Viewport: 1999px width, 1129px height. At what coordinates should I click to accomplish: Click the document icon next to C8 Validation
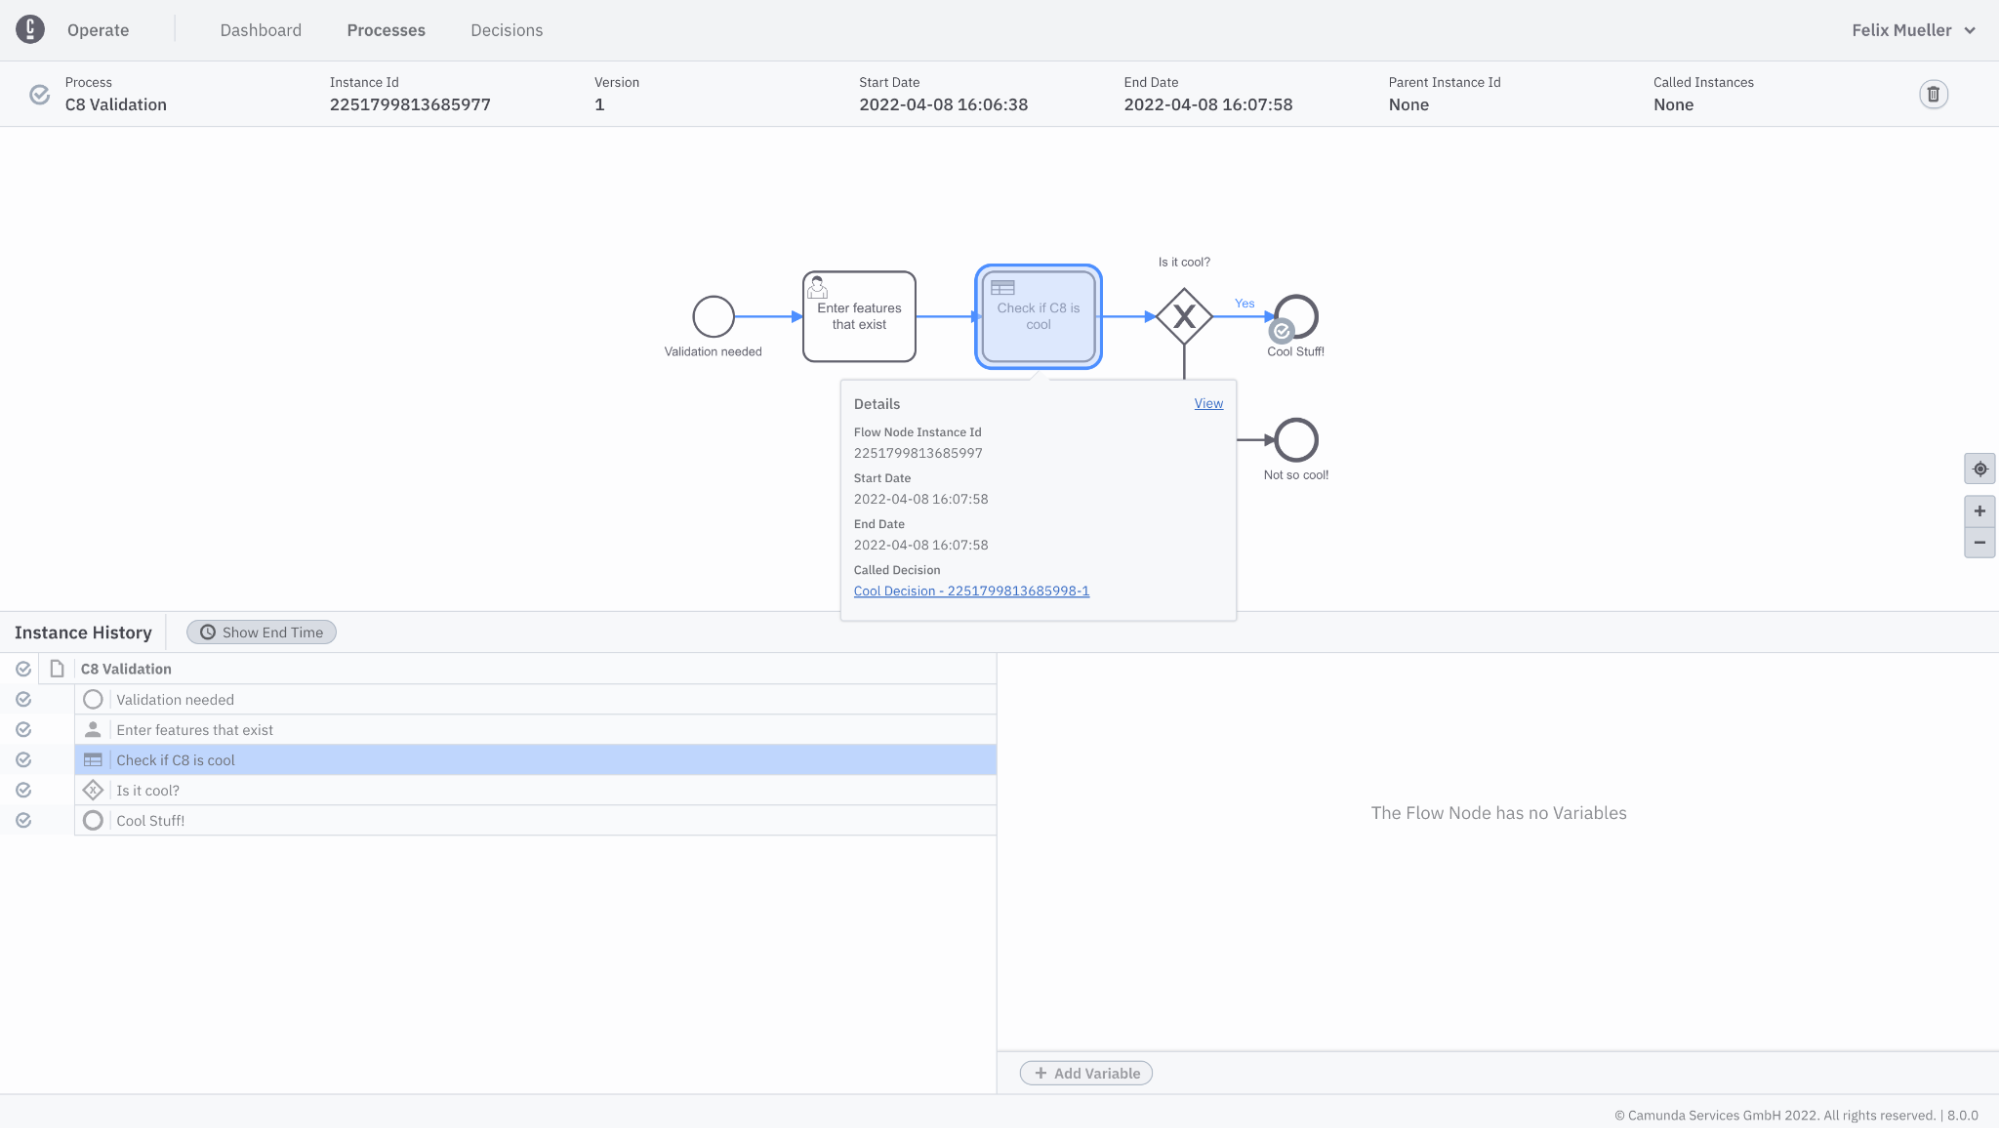tap(57, 668)
